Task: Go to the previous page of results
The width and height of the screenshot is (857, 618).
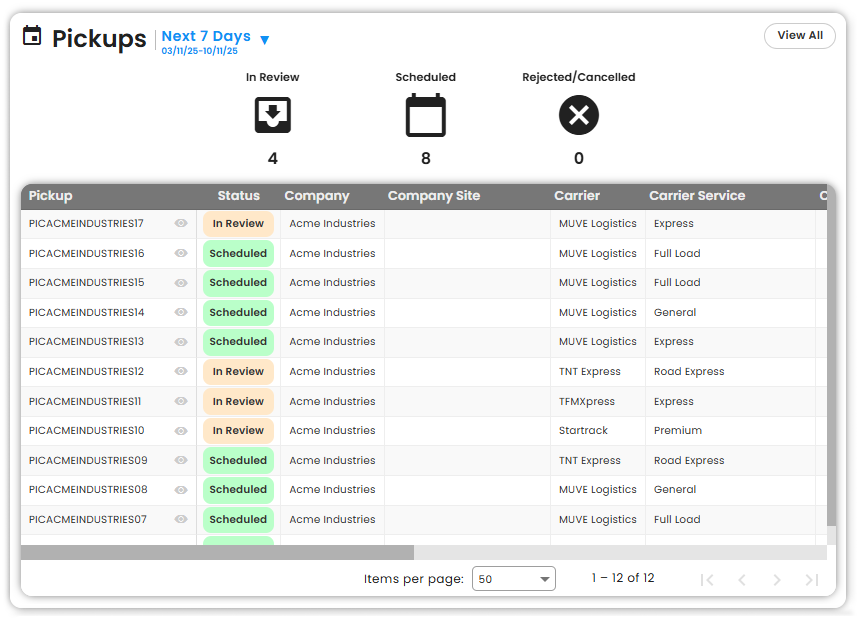Action: 742,579
